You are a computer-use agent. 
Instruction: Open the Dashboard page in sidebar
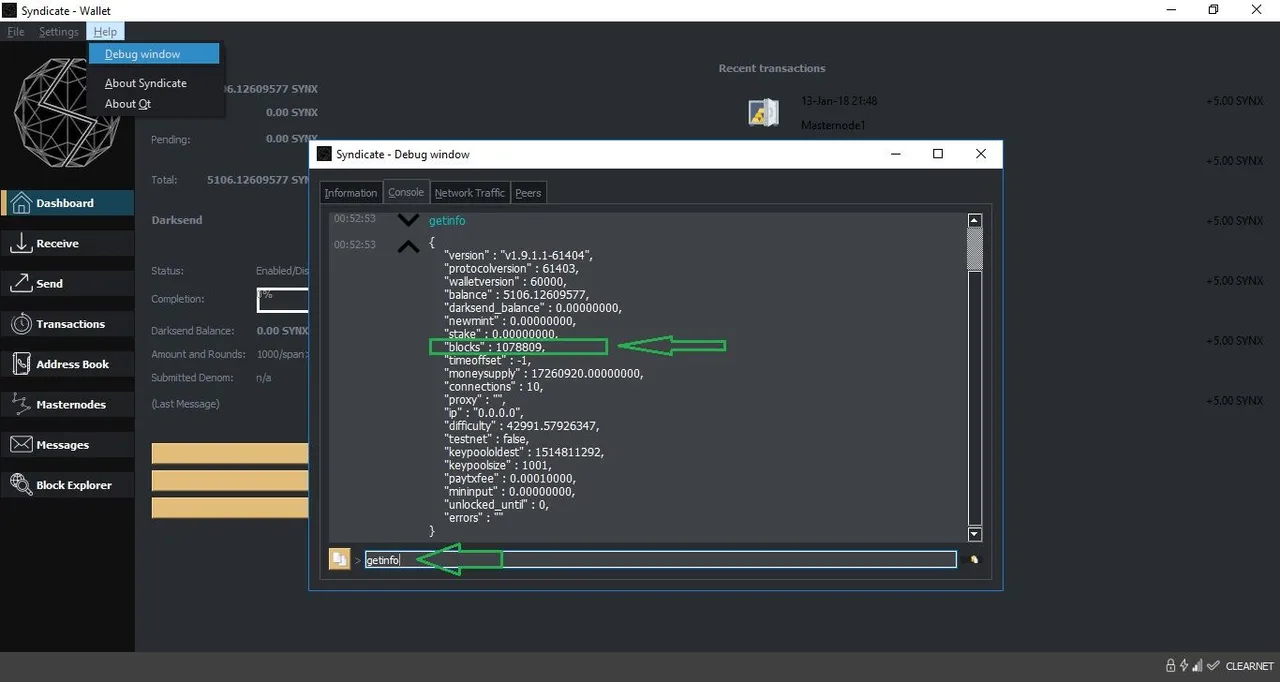coord(67,203)
